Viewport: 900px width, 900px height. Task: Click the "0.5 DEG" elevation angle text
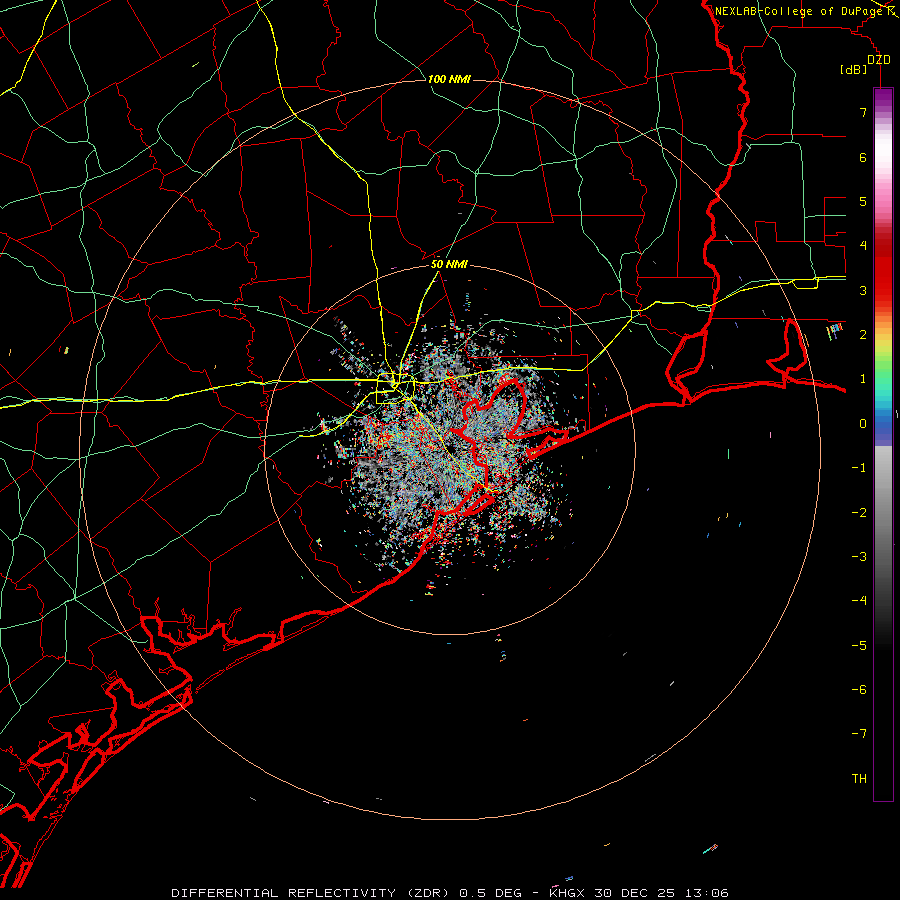(490, 893)
